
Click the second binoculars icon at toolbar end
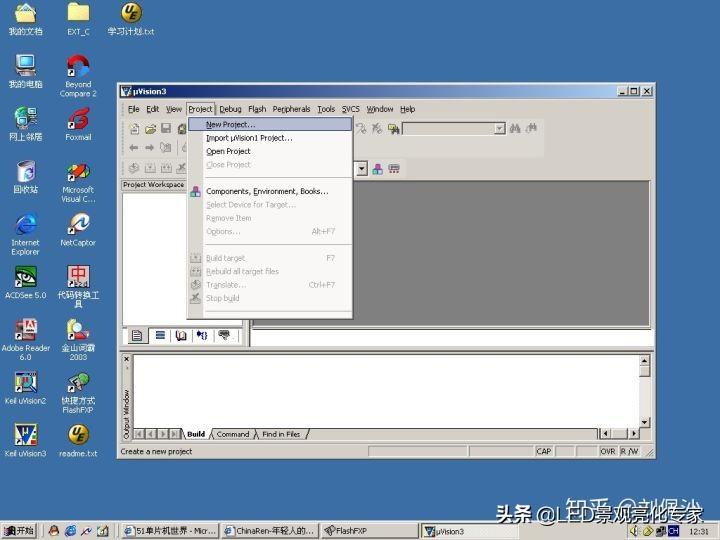pyautogui.click(x=531, y=129)
